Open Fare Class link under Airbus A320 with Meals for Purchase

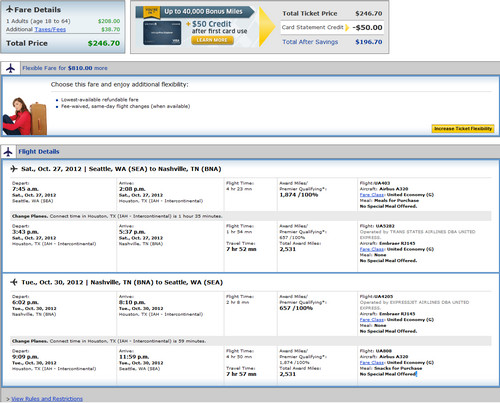(372, 195)
